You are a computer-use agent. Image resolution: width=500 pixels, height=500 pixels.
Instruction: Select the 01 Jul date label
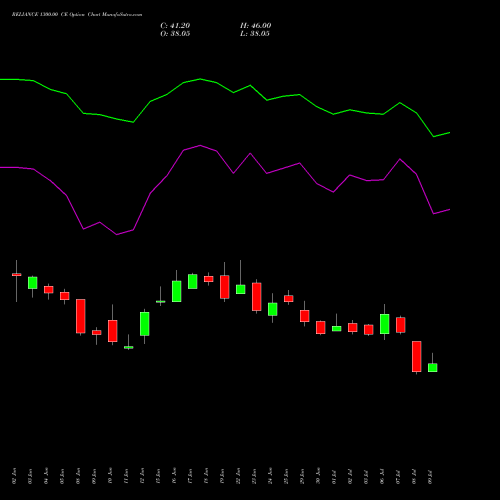[334, 476]
